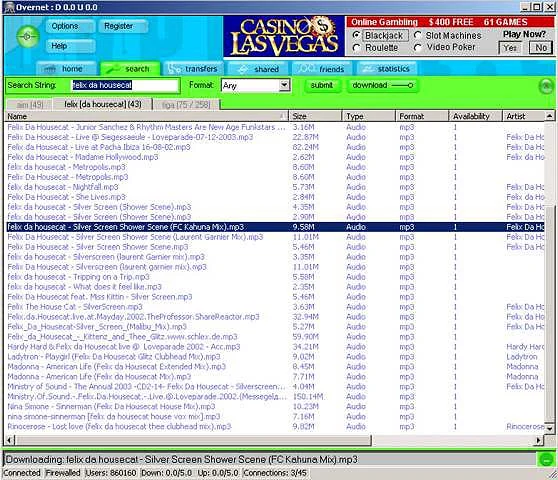Select 'Felix The House Cat - SilverScreen.mp3' row
558x480 pixels.
pos(275,307)
